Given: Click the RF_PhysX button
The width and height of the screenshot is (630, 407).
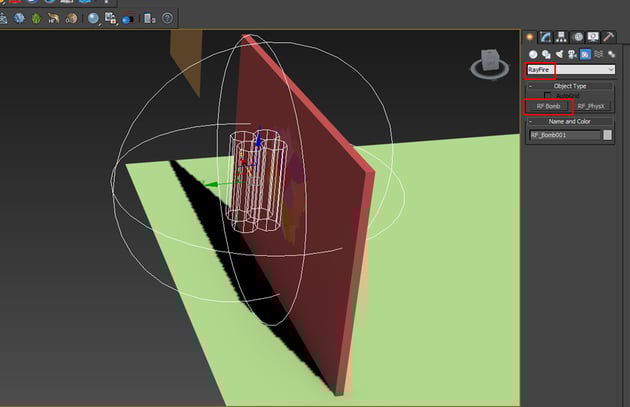Looking at the screenshot, I should (593, 106).
